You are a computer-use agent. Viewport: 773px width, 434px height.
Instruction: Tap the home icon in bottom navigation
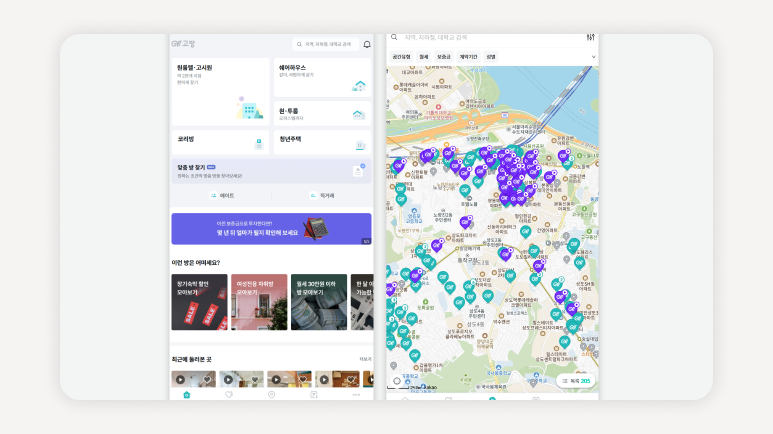point(186,395)
